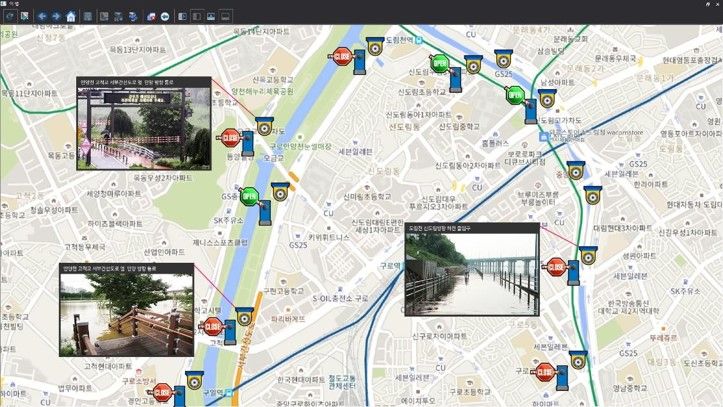This screenshot has height=407, width=723.
Task: Click the OPEN sign near SK주유소 on left
Action: click(x=249, y=197)
